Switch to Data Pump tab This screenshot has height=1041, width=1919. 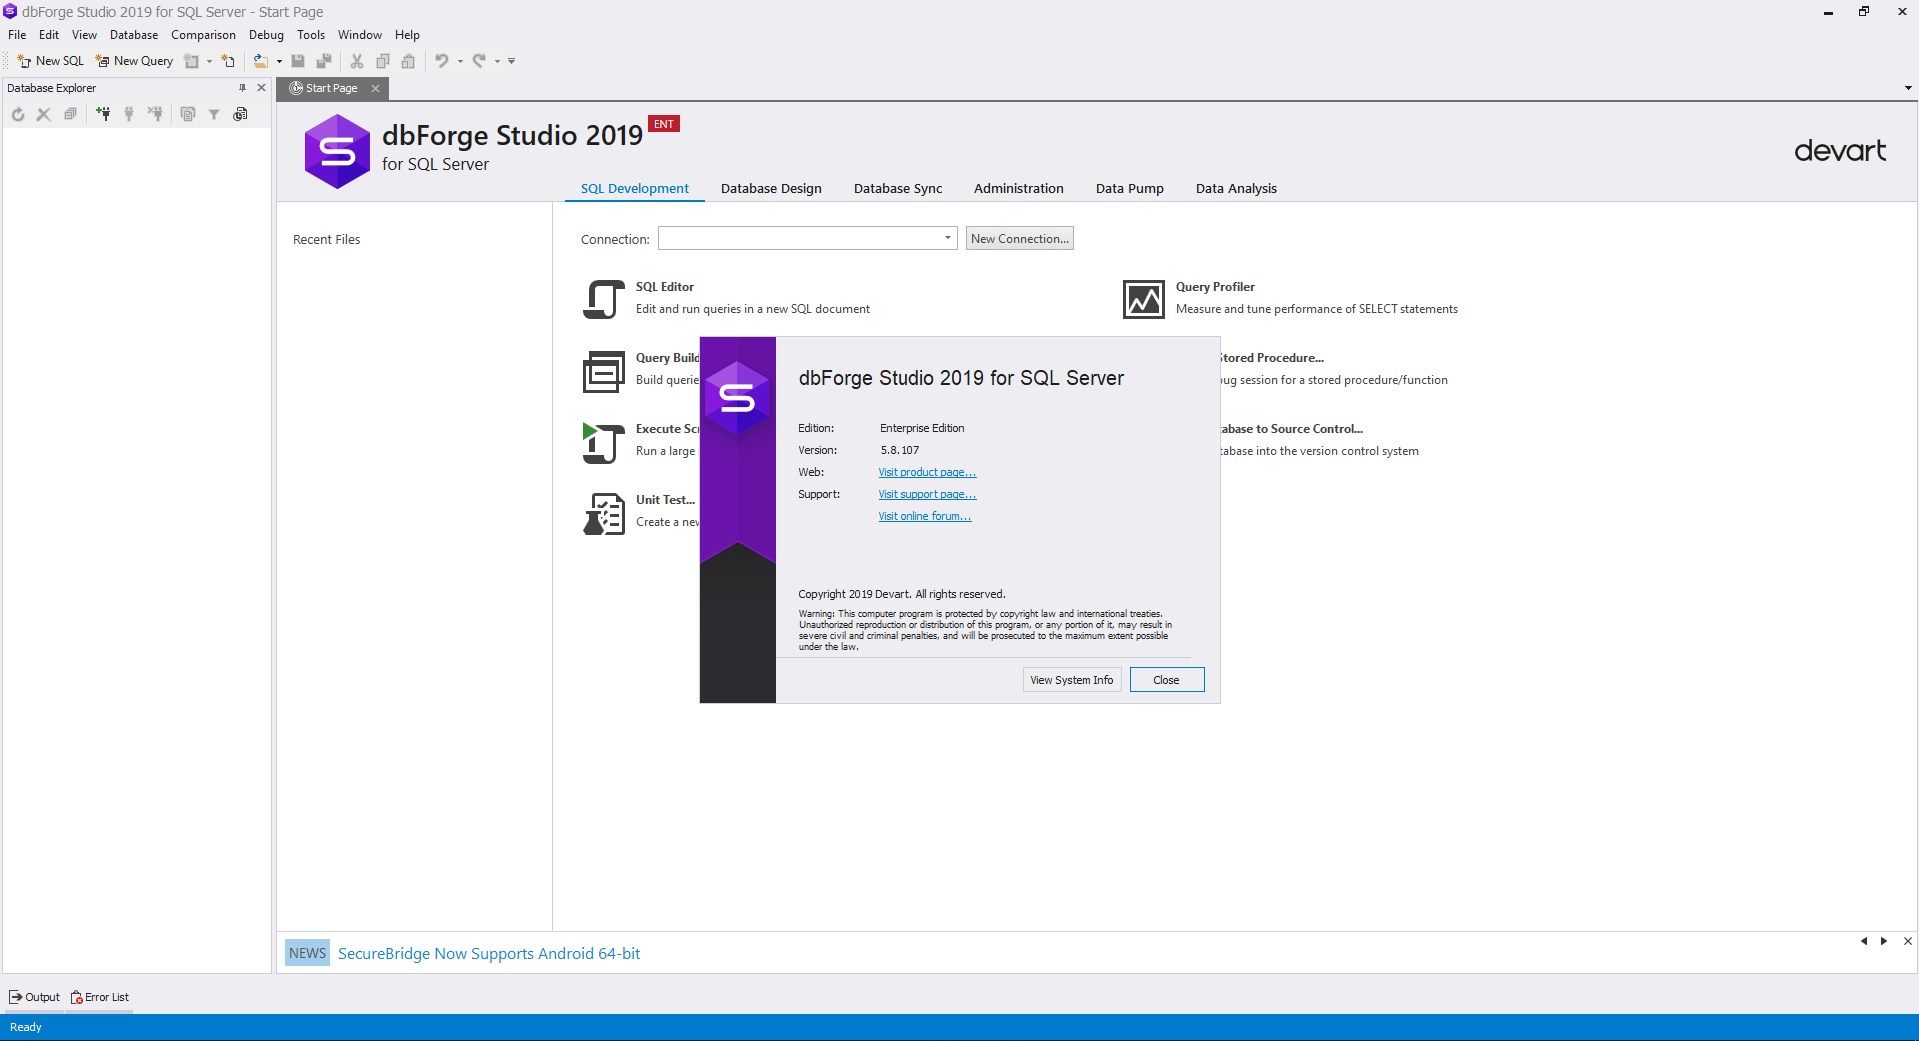(x=1130, y=189)
